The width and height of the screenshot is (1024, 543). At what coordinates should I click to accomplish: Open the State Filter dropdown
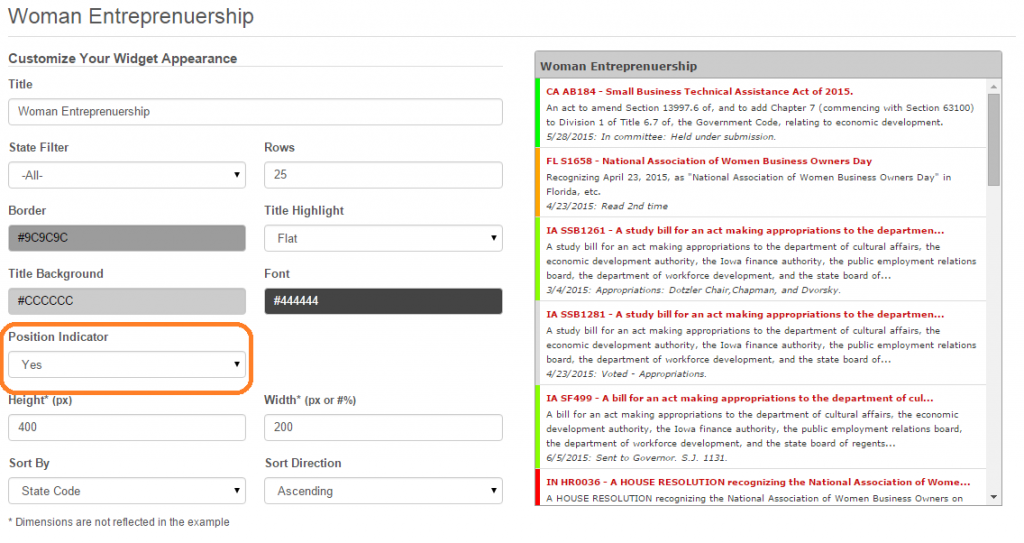[126, 175]
